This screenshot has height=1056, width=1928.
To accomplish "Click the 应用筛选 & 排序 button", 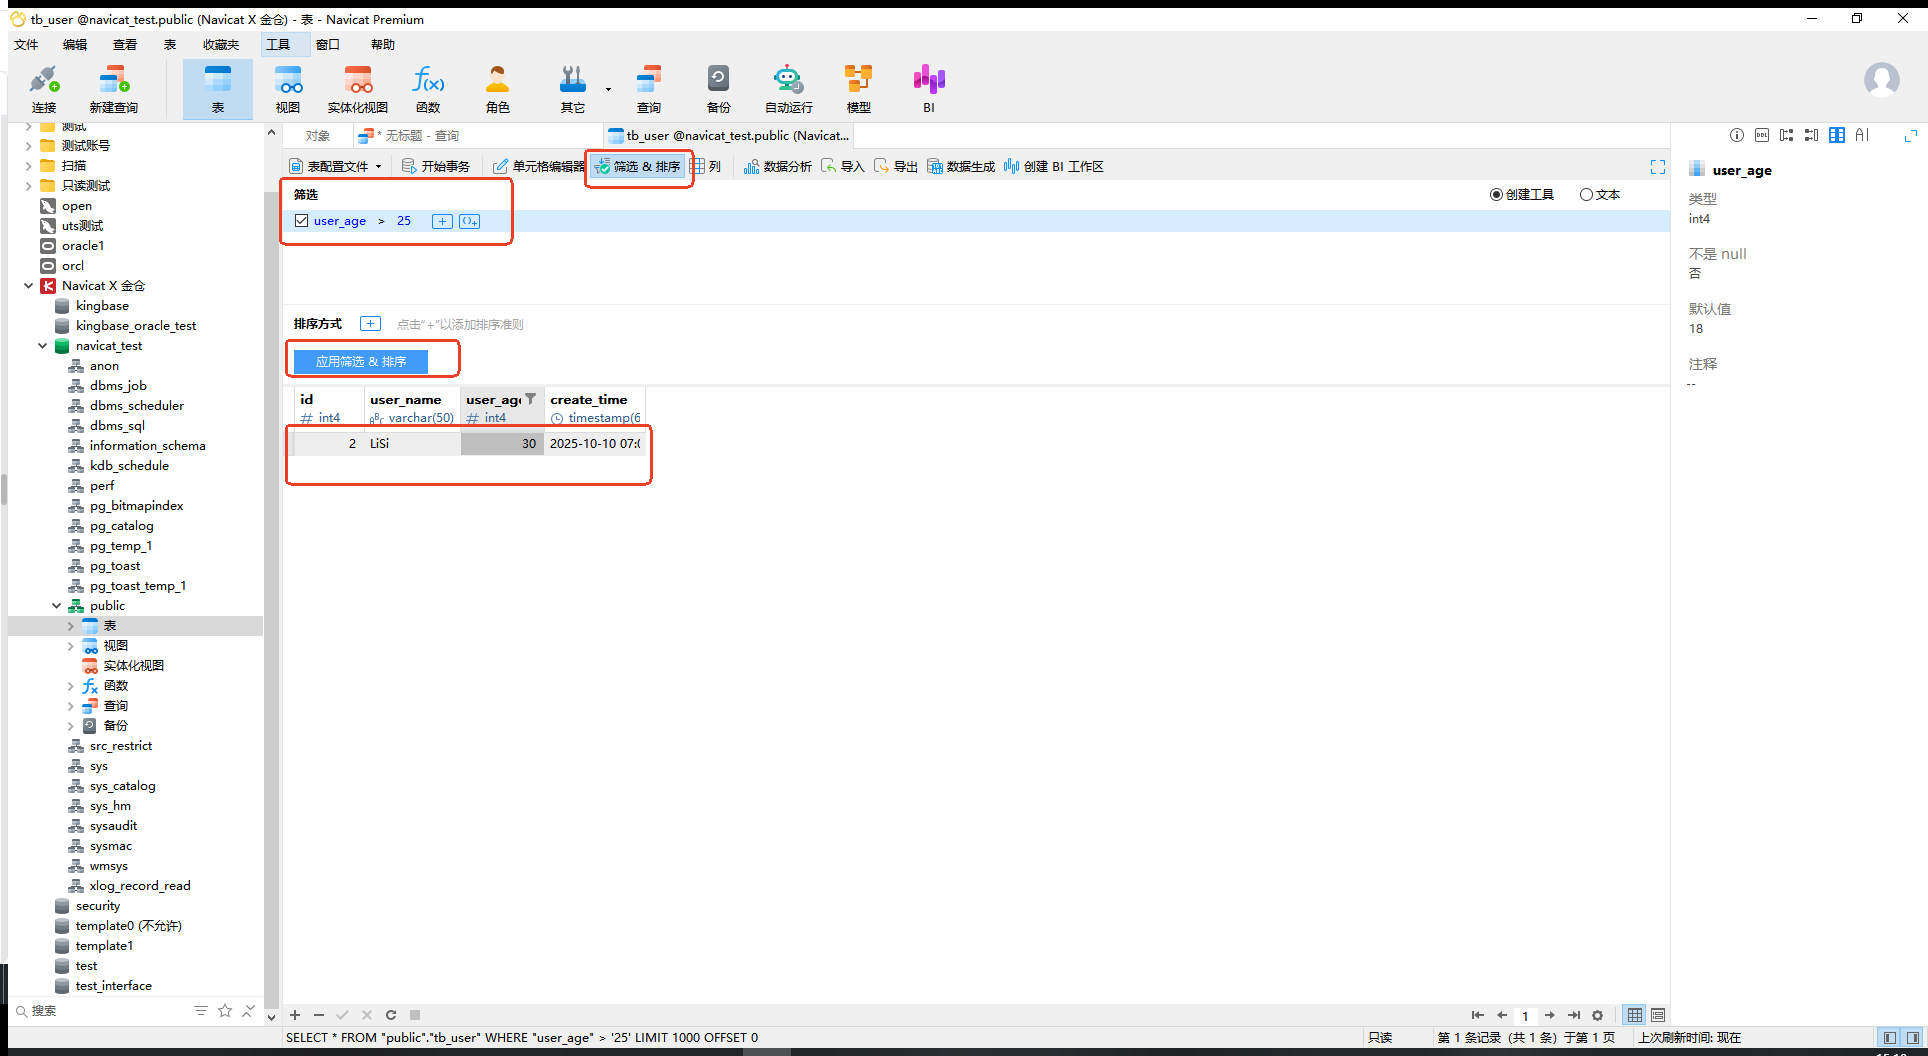I will (361, 362).
